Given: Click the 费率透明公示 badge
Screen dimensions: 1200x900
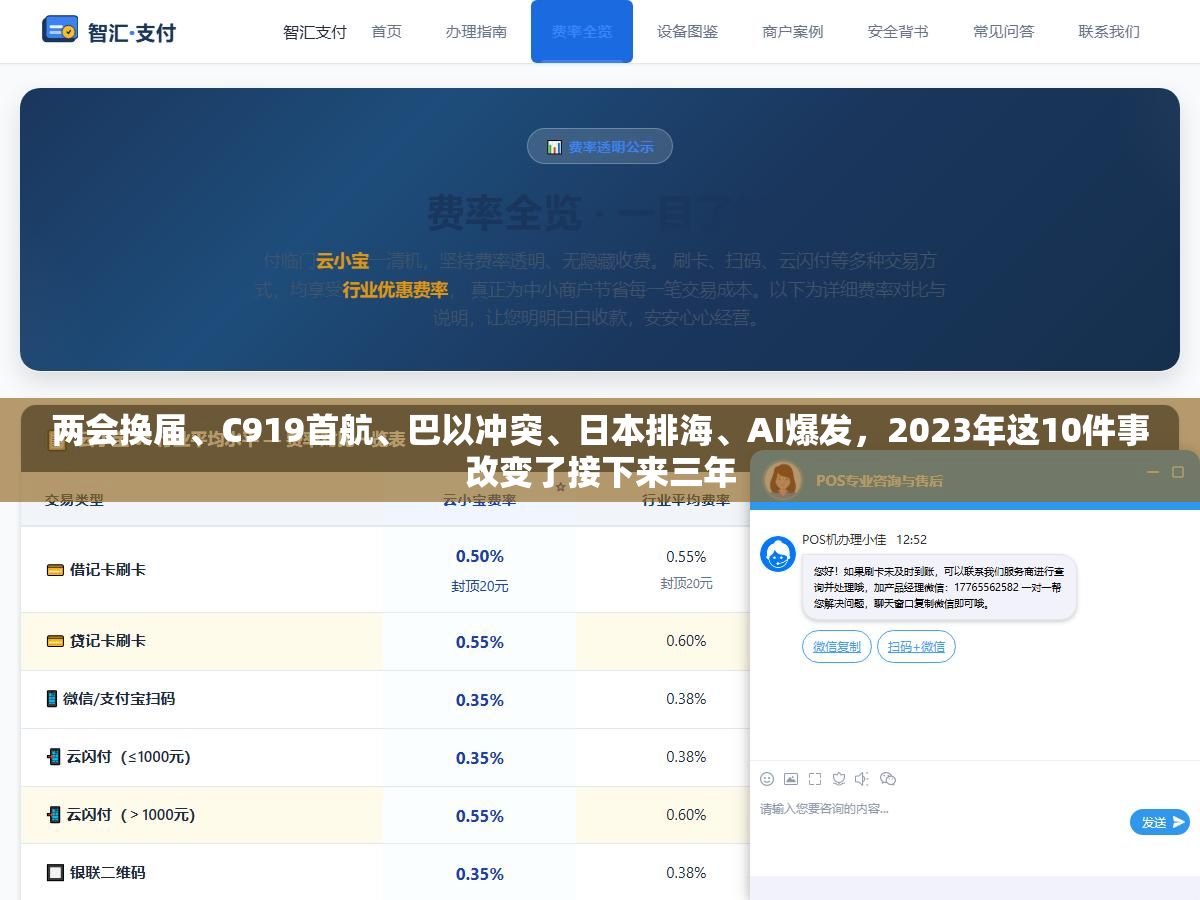Looking at the screenshot, I should coord(600,147).
